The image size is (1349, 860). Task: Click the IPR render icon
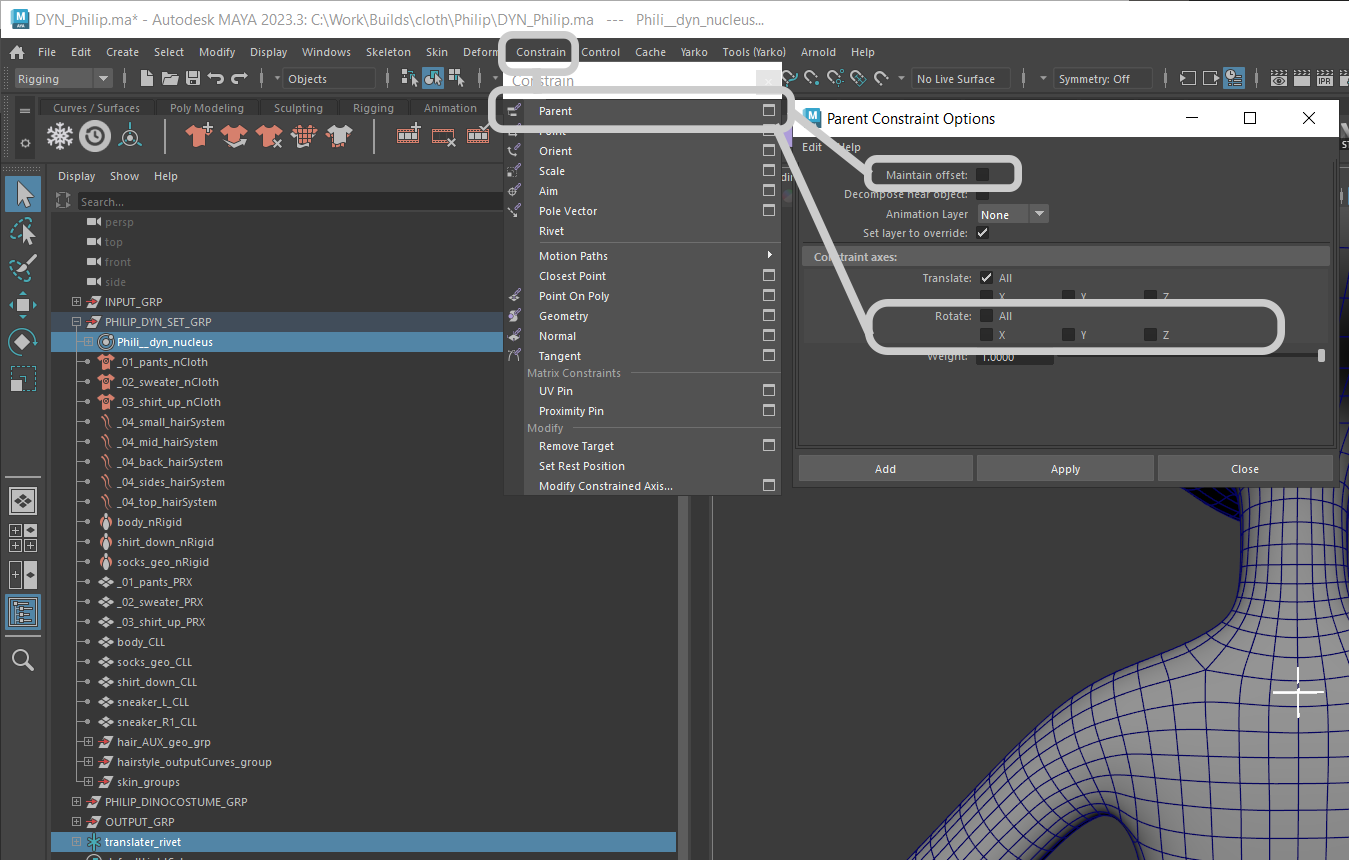[x=1325, y=78]
